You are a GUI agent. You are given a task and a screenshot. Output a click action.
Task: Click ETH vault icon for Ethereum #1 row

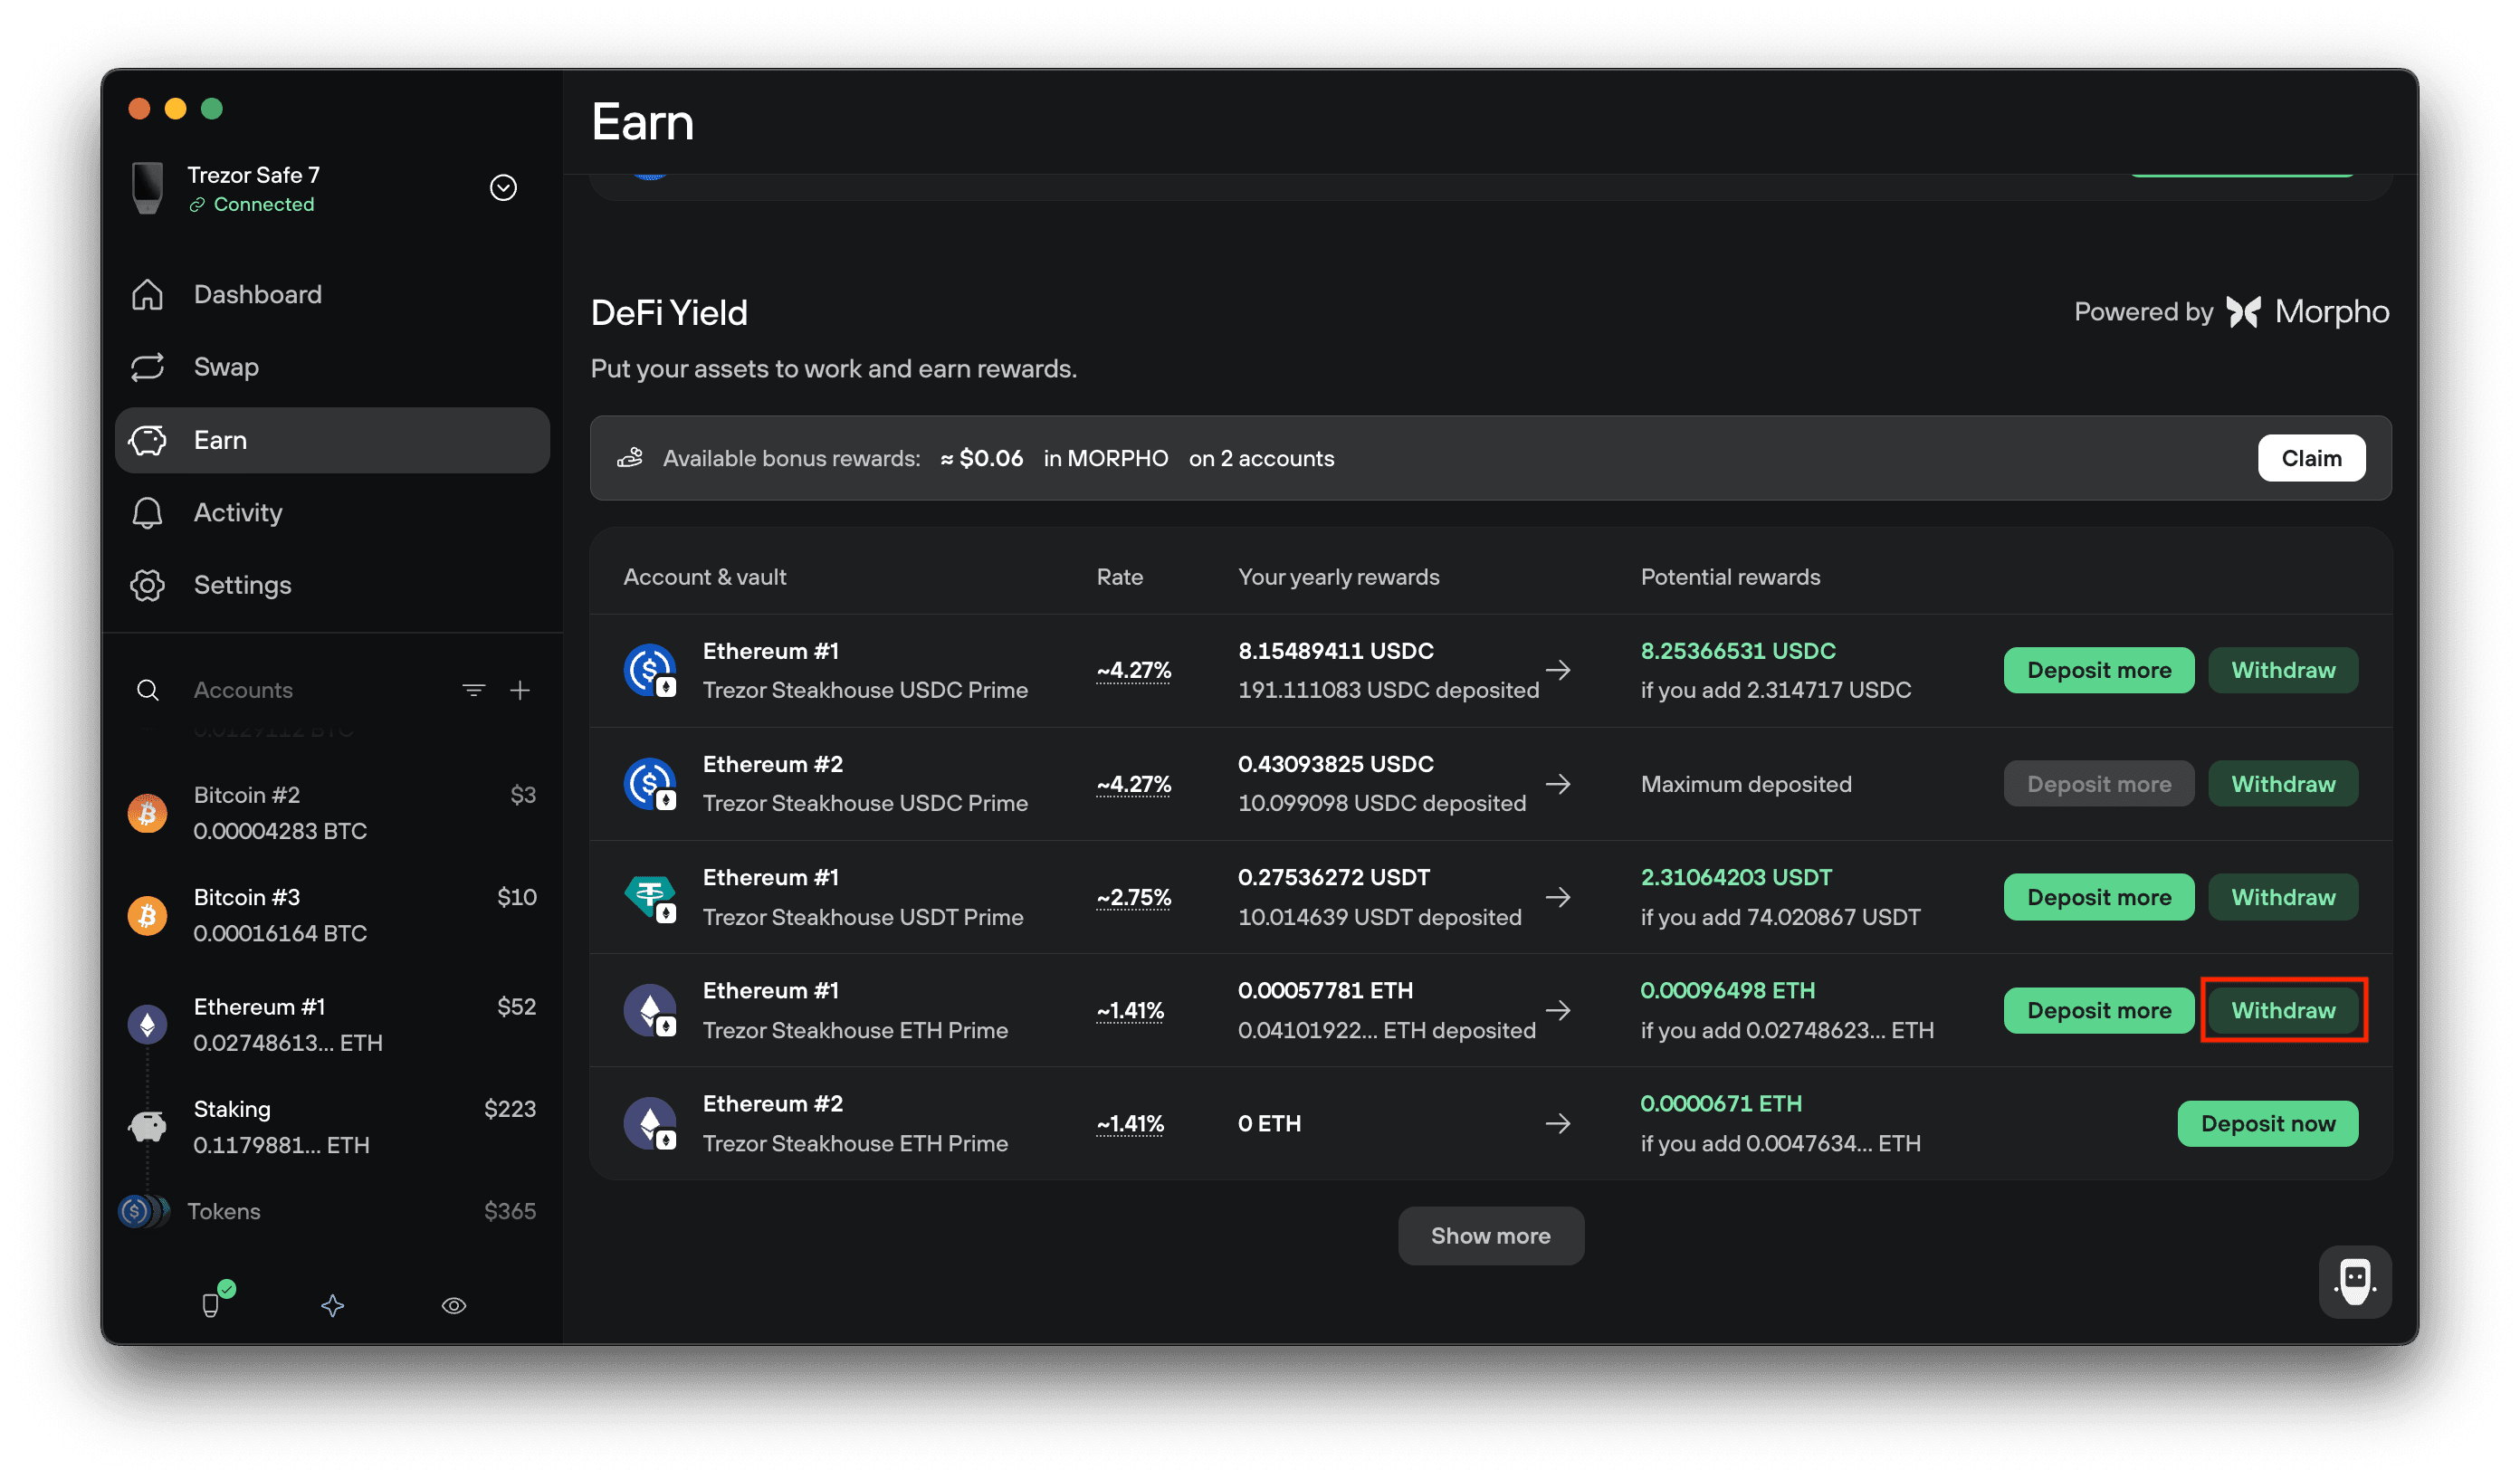(650, 1010)
